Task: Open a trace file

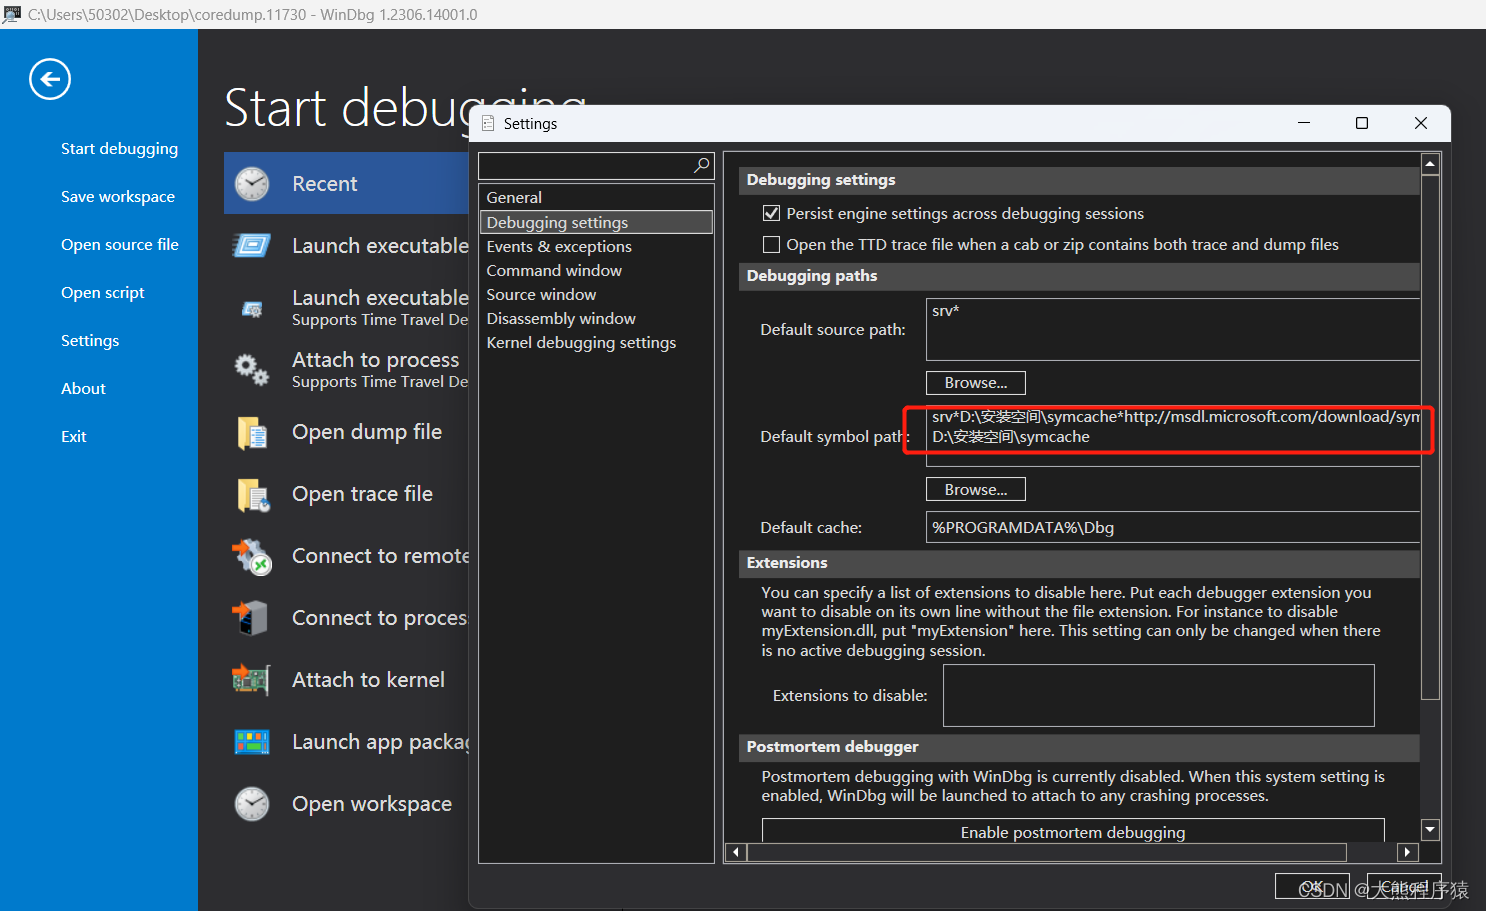Action: point(362,494)
